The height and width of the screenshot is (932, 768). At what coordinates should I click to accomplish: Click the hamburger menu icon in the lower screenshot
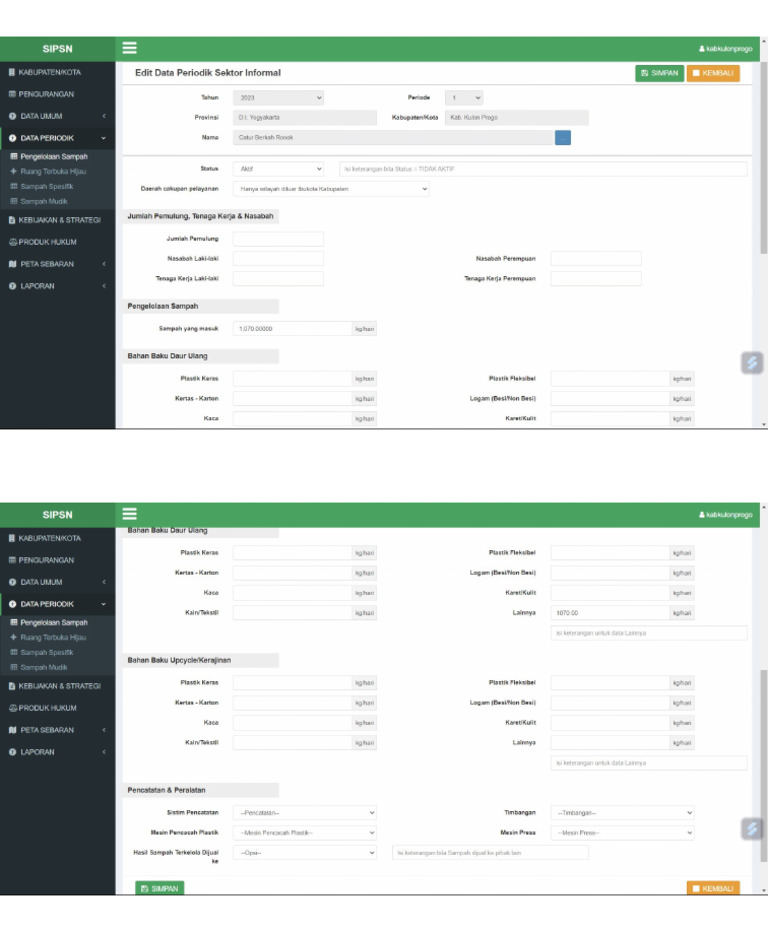(130, 514)
